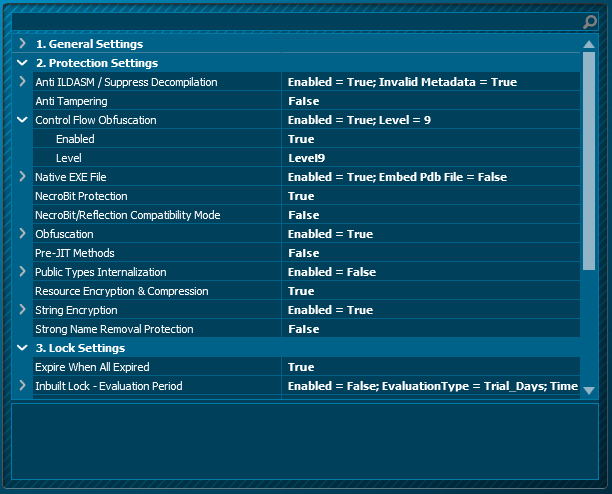Select the Pre-JIT Methods False value
This screenshot has height=494, width=612.
304,253
